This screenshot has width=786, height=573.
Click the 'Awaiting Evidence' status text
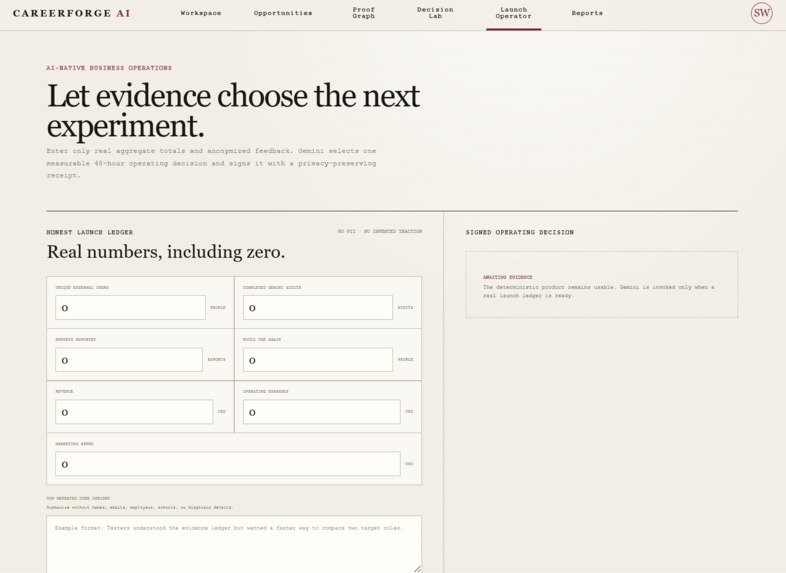click(x=507, y=277)
